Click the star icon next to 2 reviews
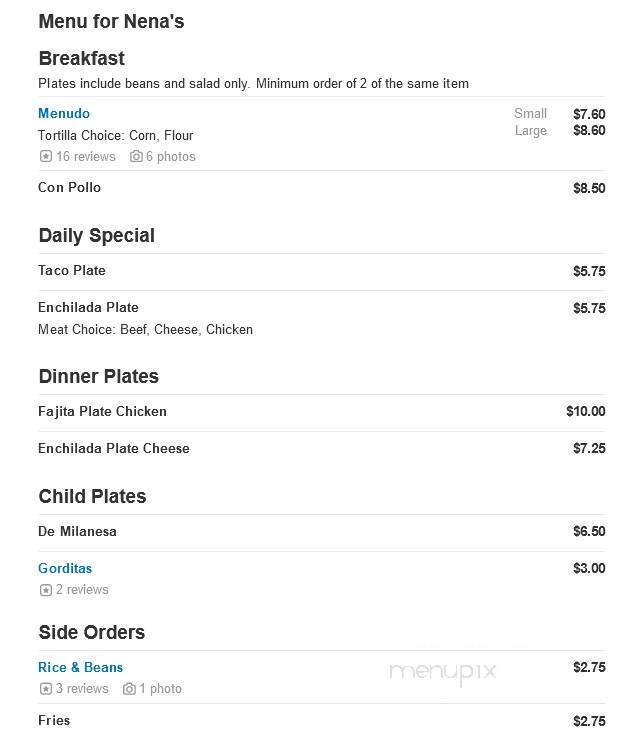 point(46,590)
